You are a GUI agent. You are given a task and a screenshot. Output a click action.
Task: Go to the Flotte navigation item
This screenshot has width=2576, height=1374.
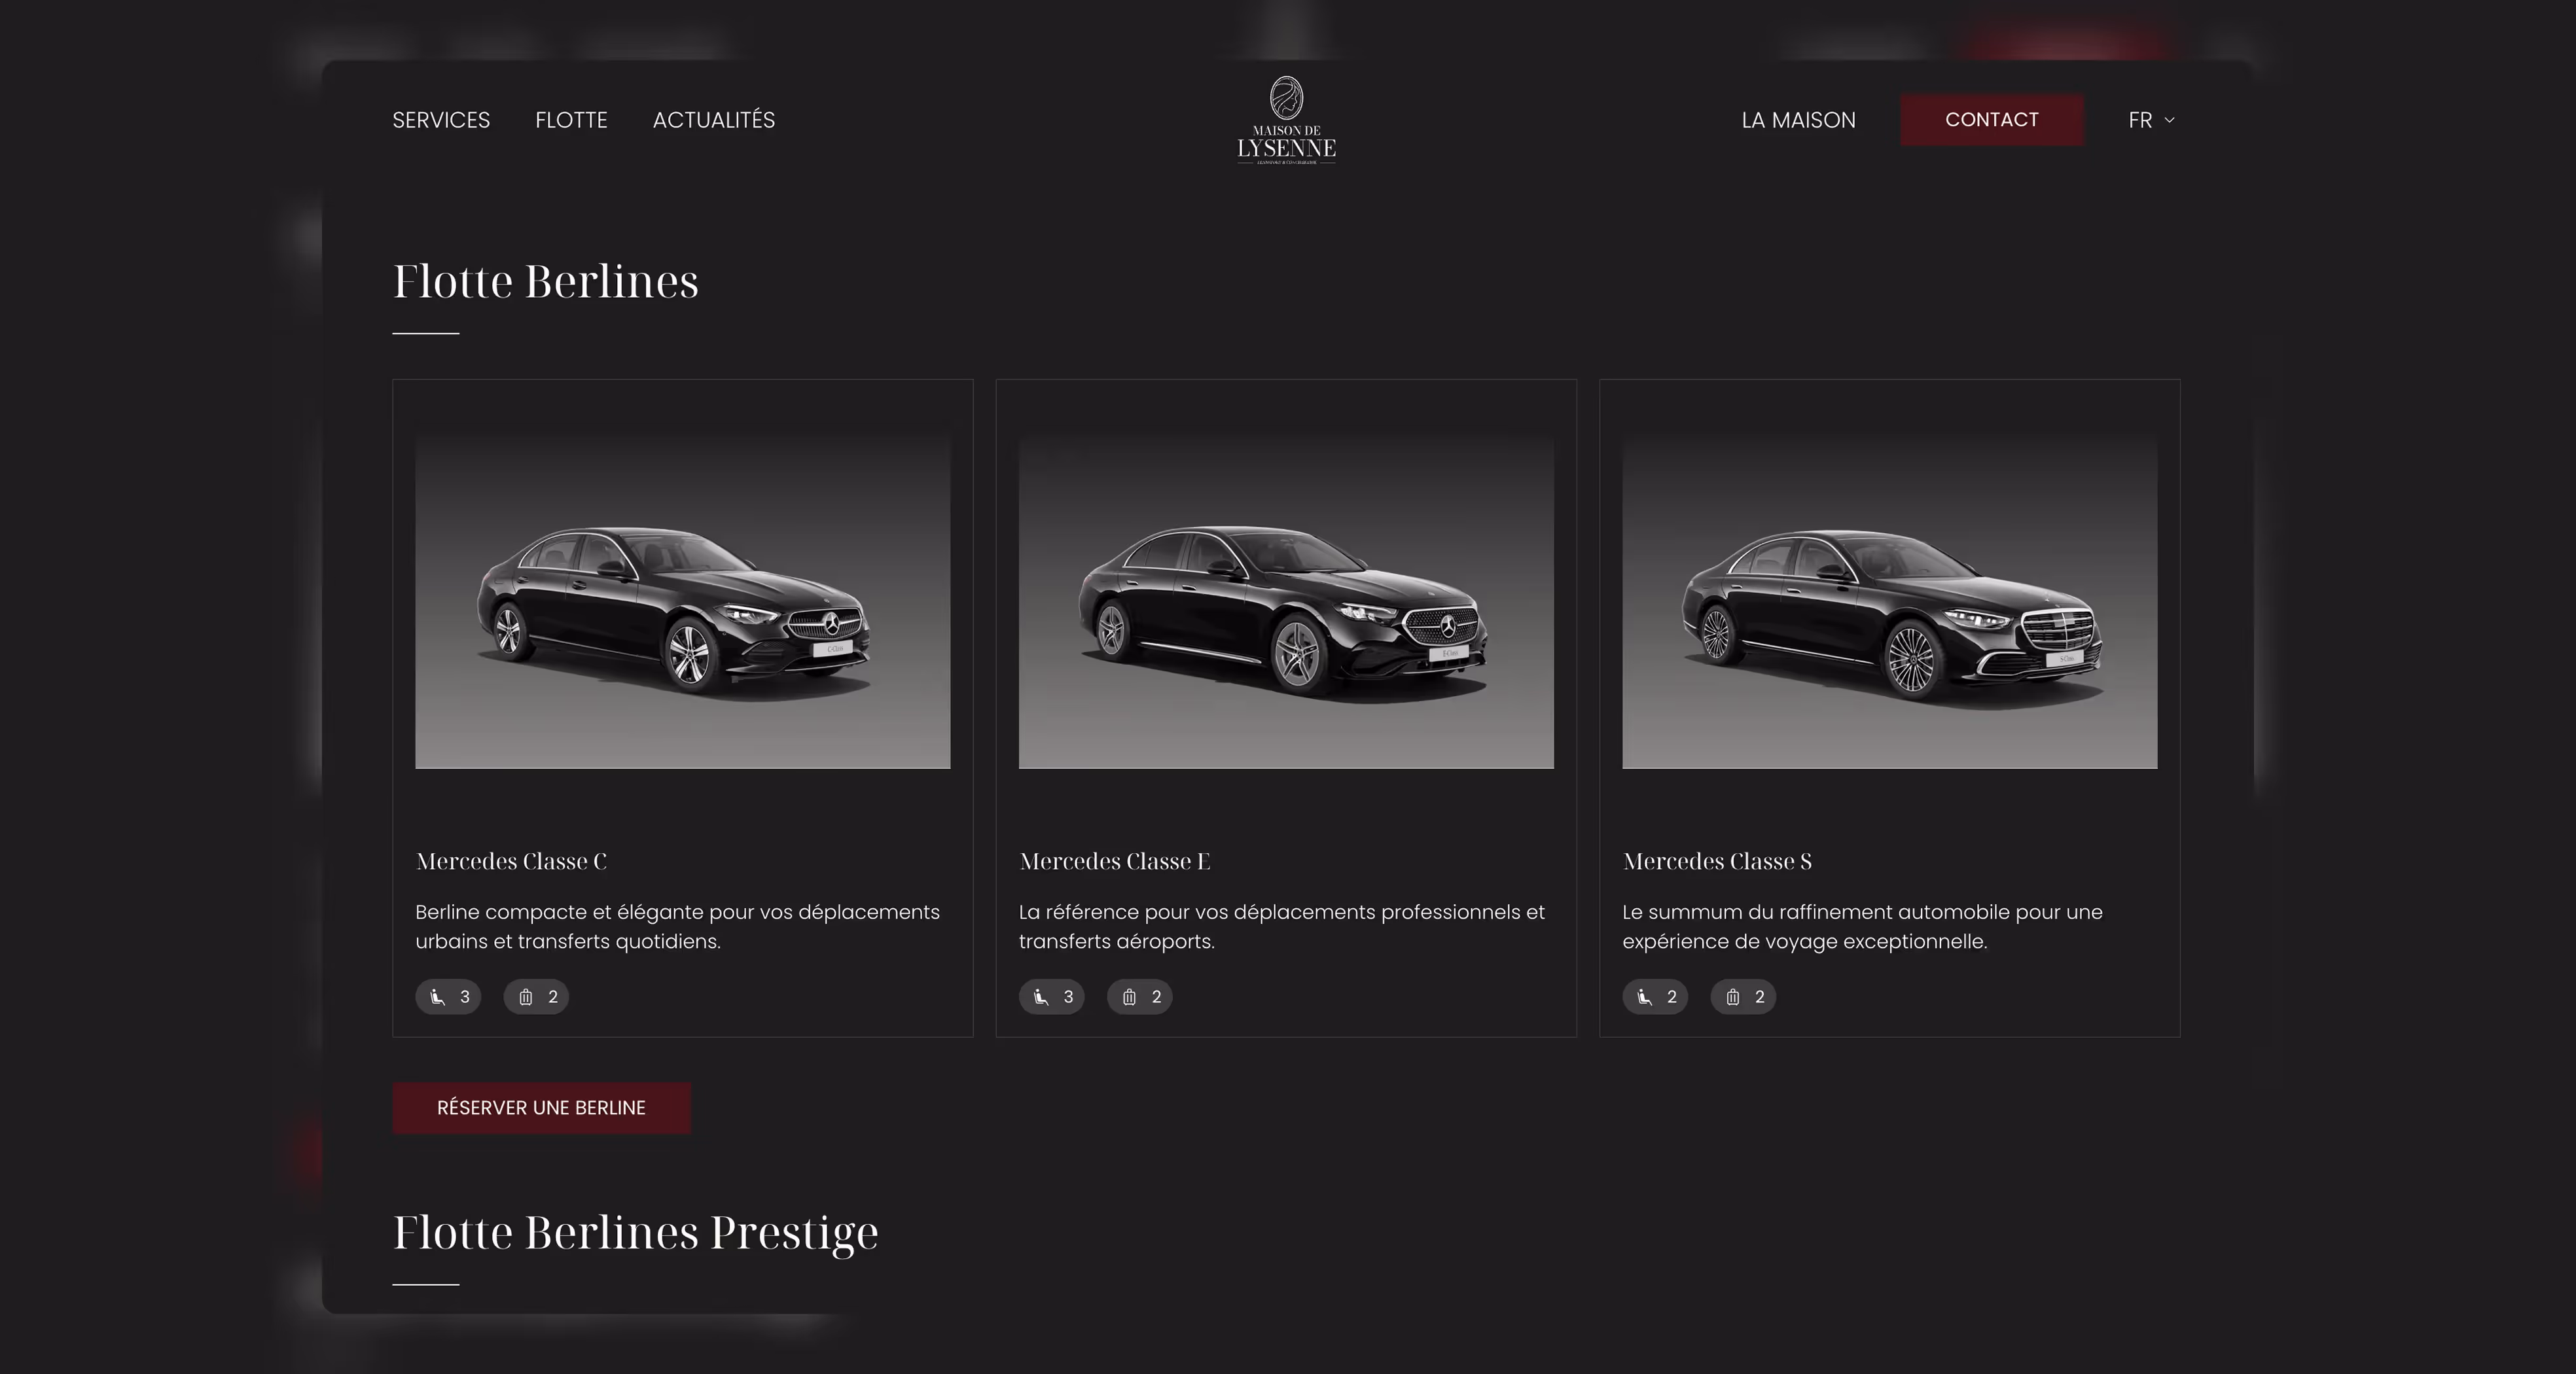click(x=571, y=120)
